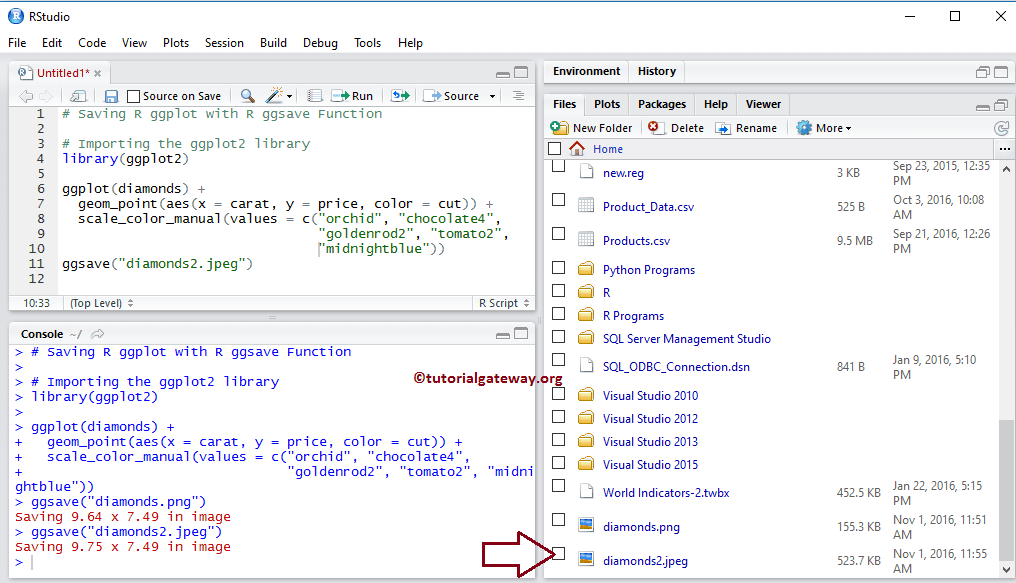Click the re-run previous code icon
This screenshot has width=1016, height=583.
point(400,96)
